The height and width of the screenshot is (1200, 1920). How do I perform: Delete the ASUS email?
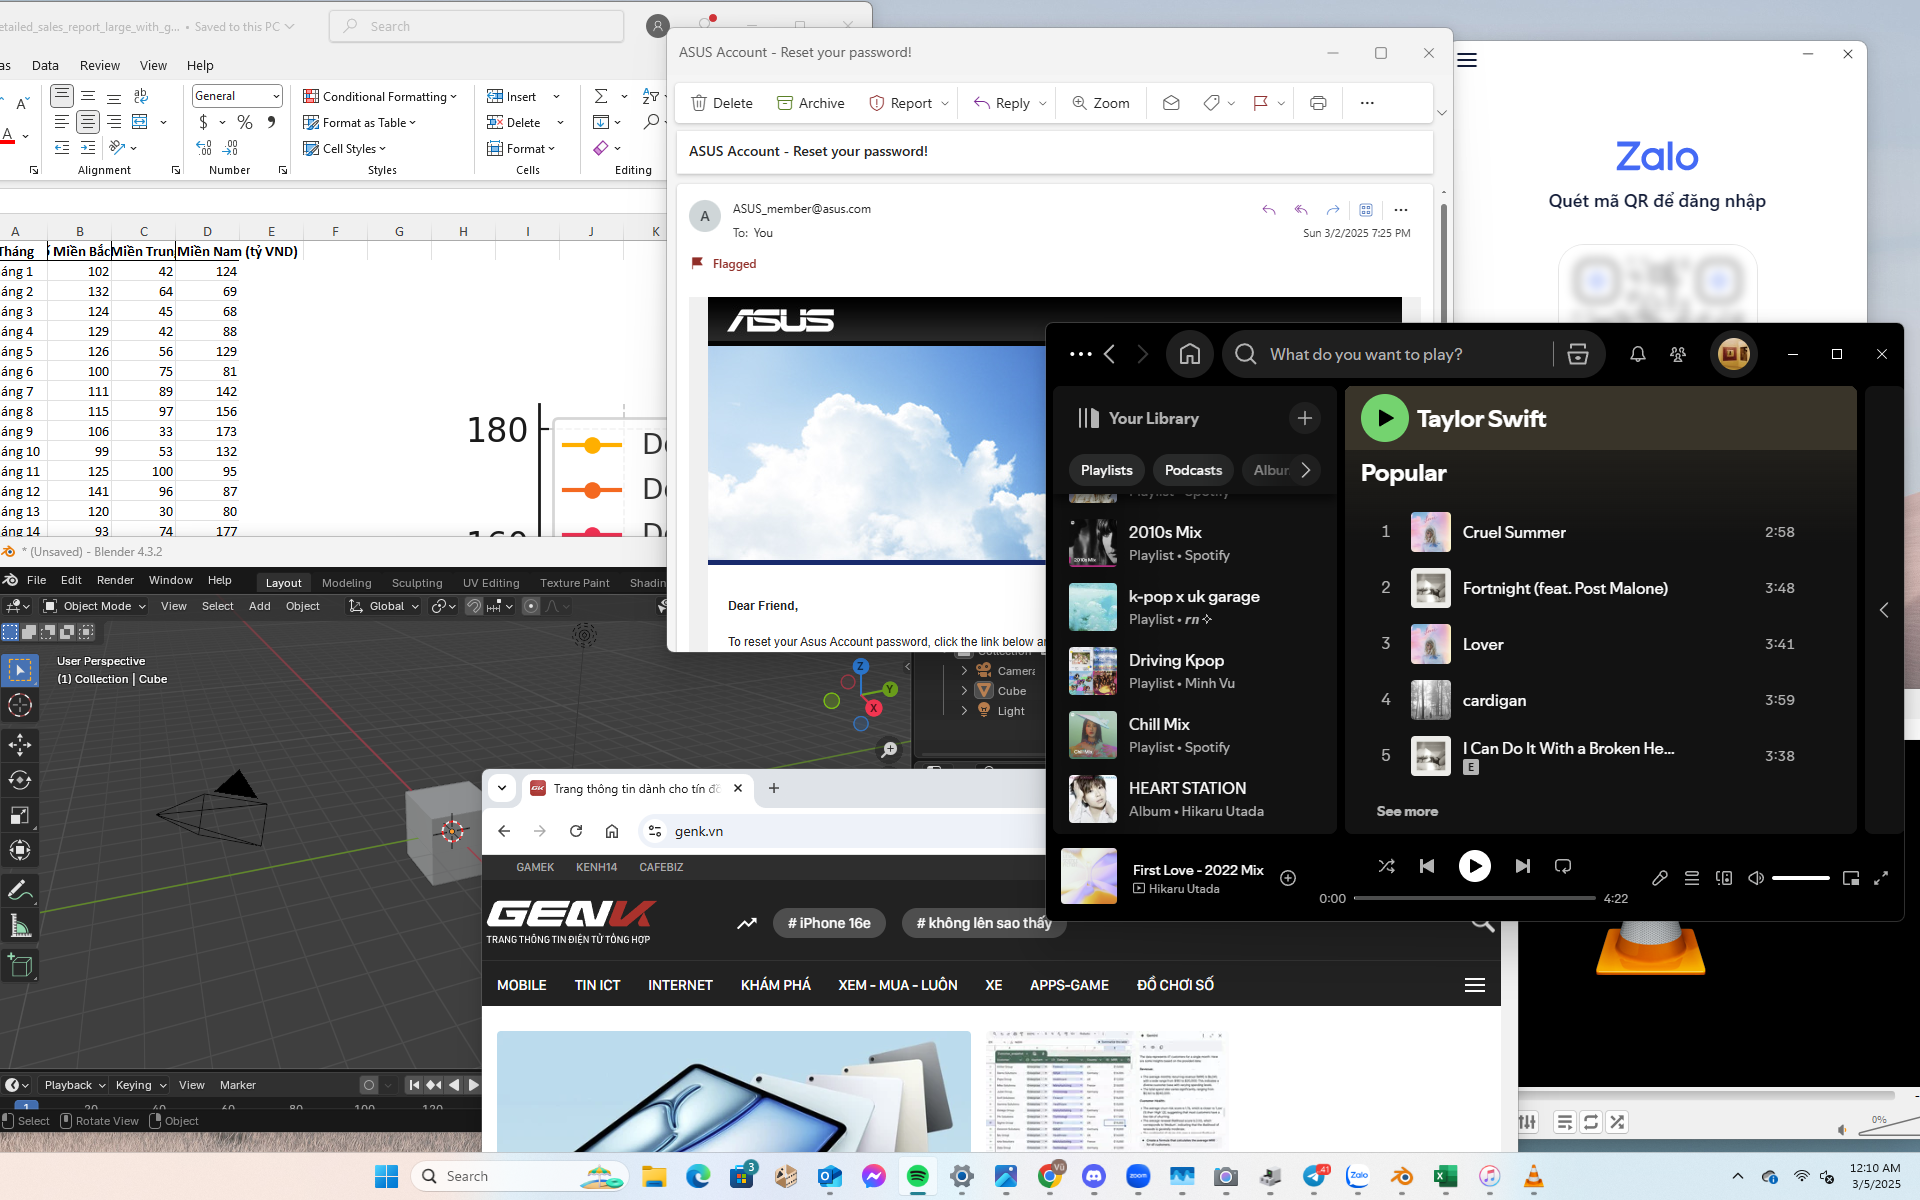coord(722,103)
